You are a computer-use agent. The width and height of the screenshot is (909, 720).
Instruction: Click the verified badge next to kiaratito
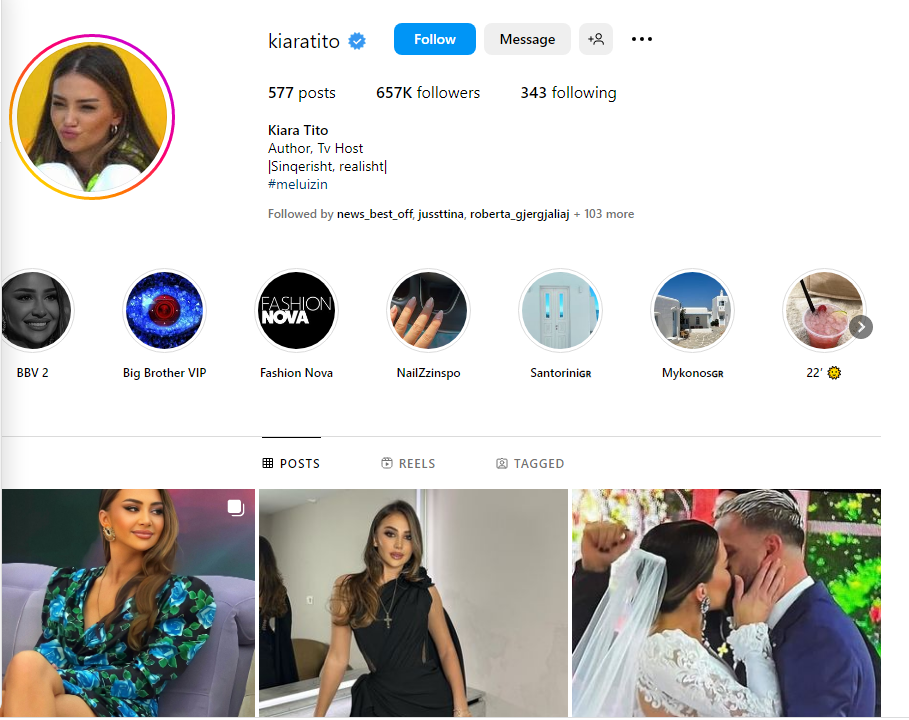coord(357,41)
